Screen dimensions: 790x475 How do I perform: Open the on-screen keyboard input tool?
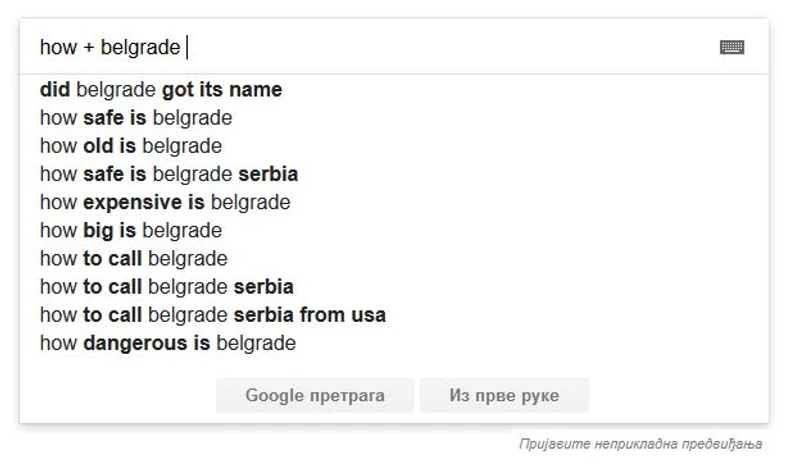[x=731, y=47]
